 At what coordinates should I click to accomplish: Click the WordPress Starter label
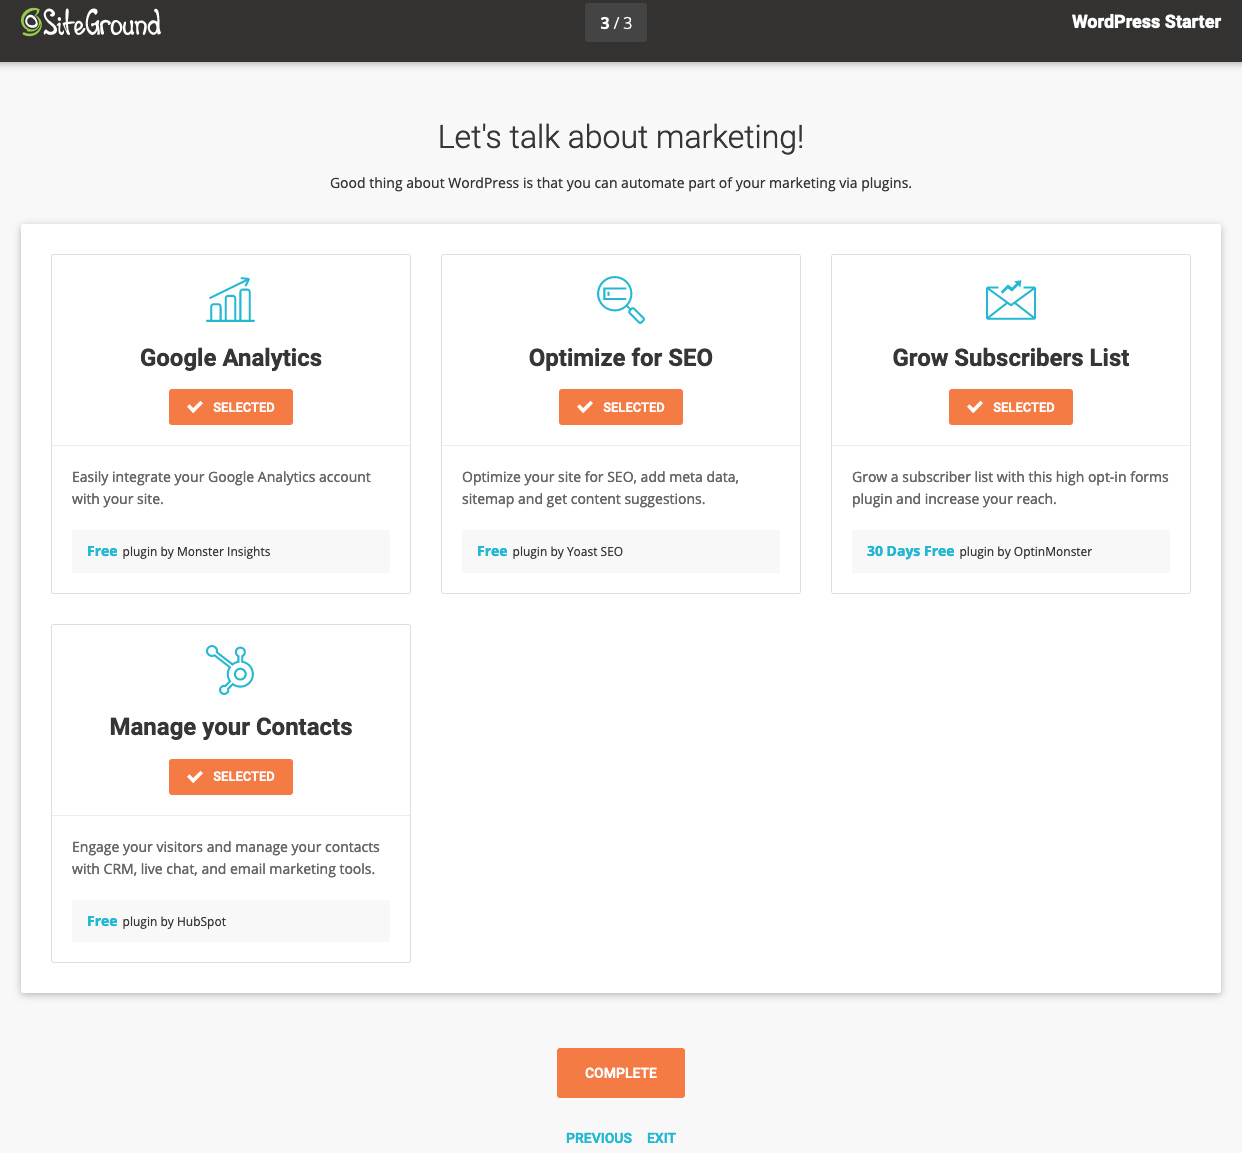tap(1146, 22)
